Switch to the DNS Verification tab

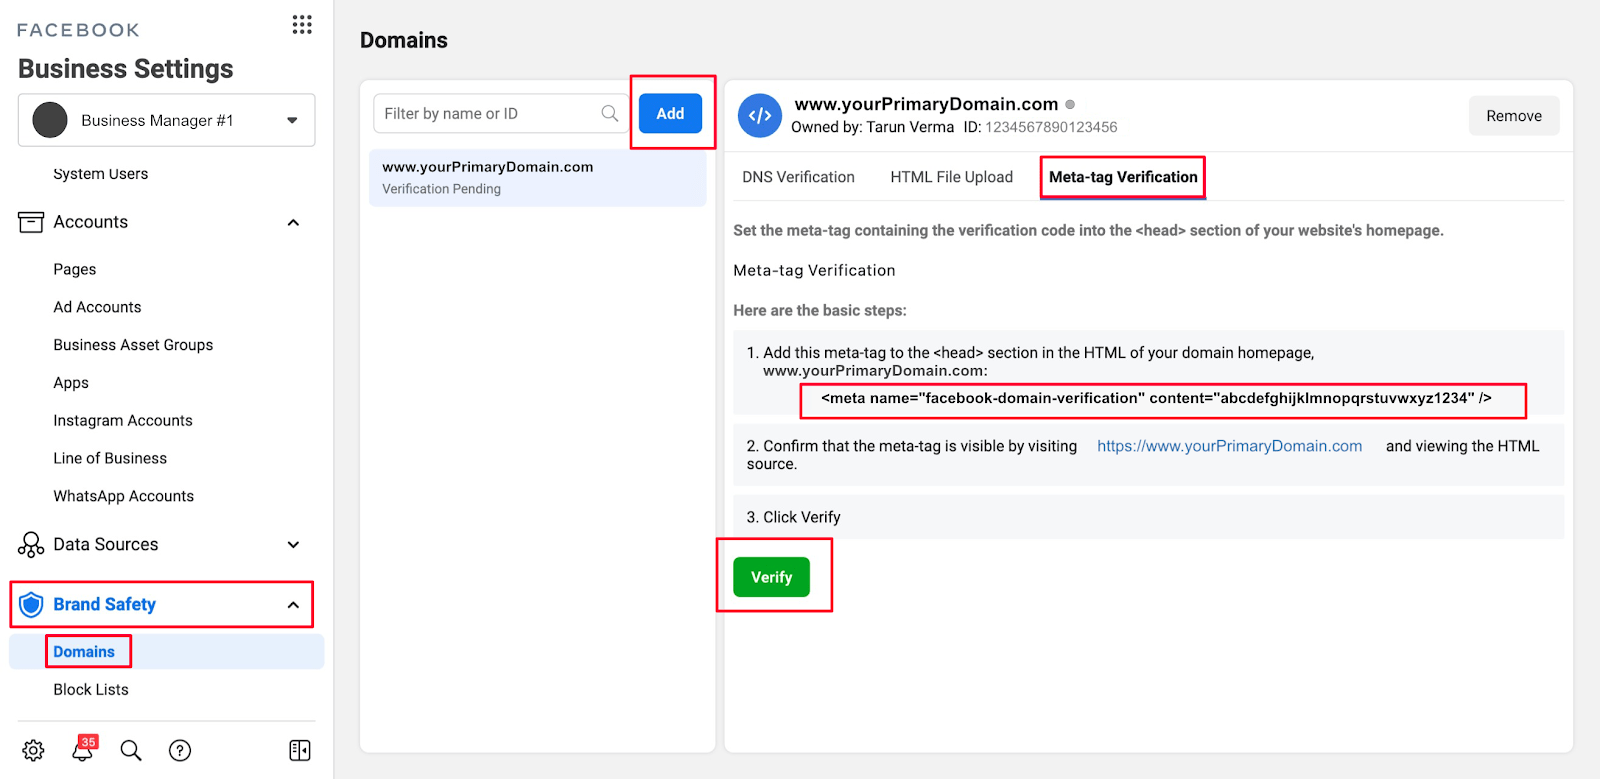coord(798,177)
